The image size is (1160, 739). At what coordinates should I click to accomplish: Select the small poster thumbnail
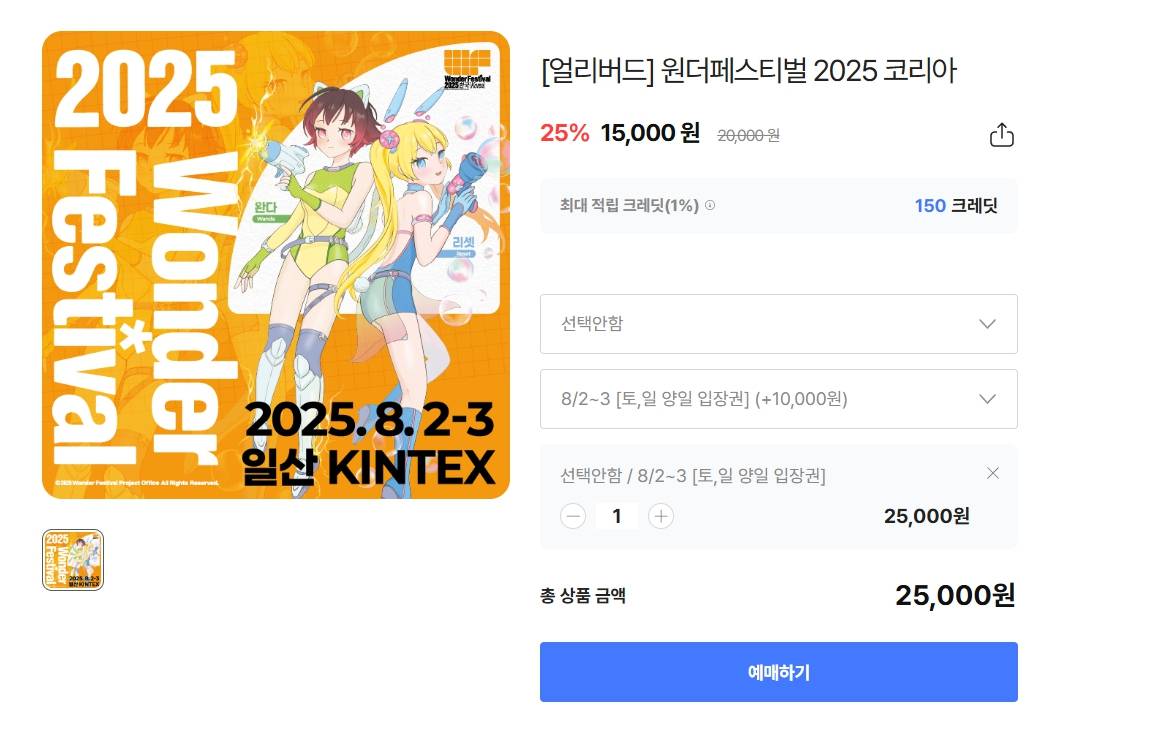click(72, 560)
